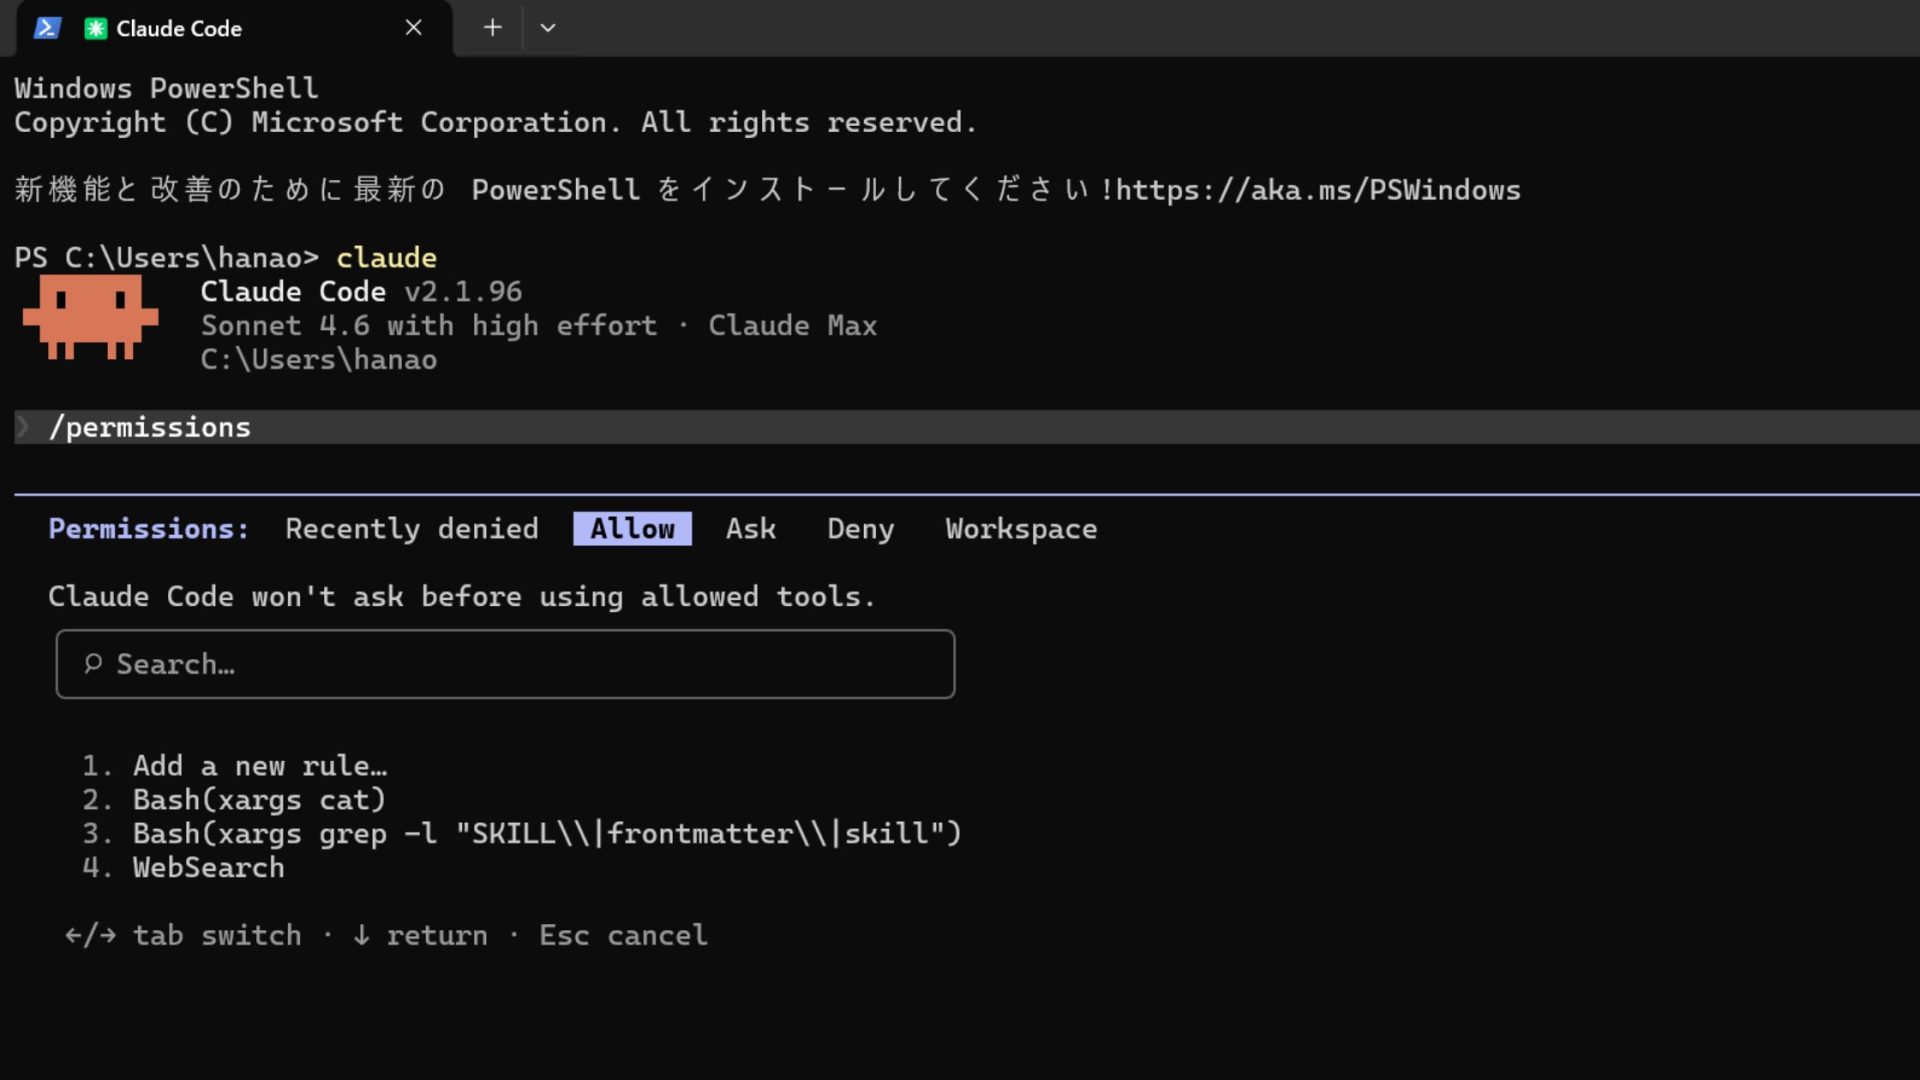This screenshot has height=1080, width=1920.
Task: Click the Claude Code tab title text
Action: coord(178,28)
